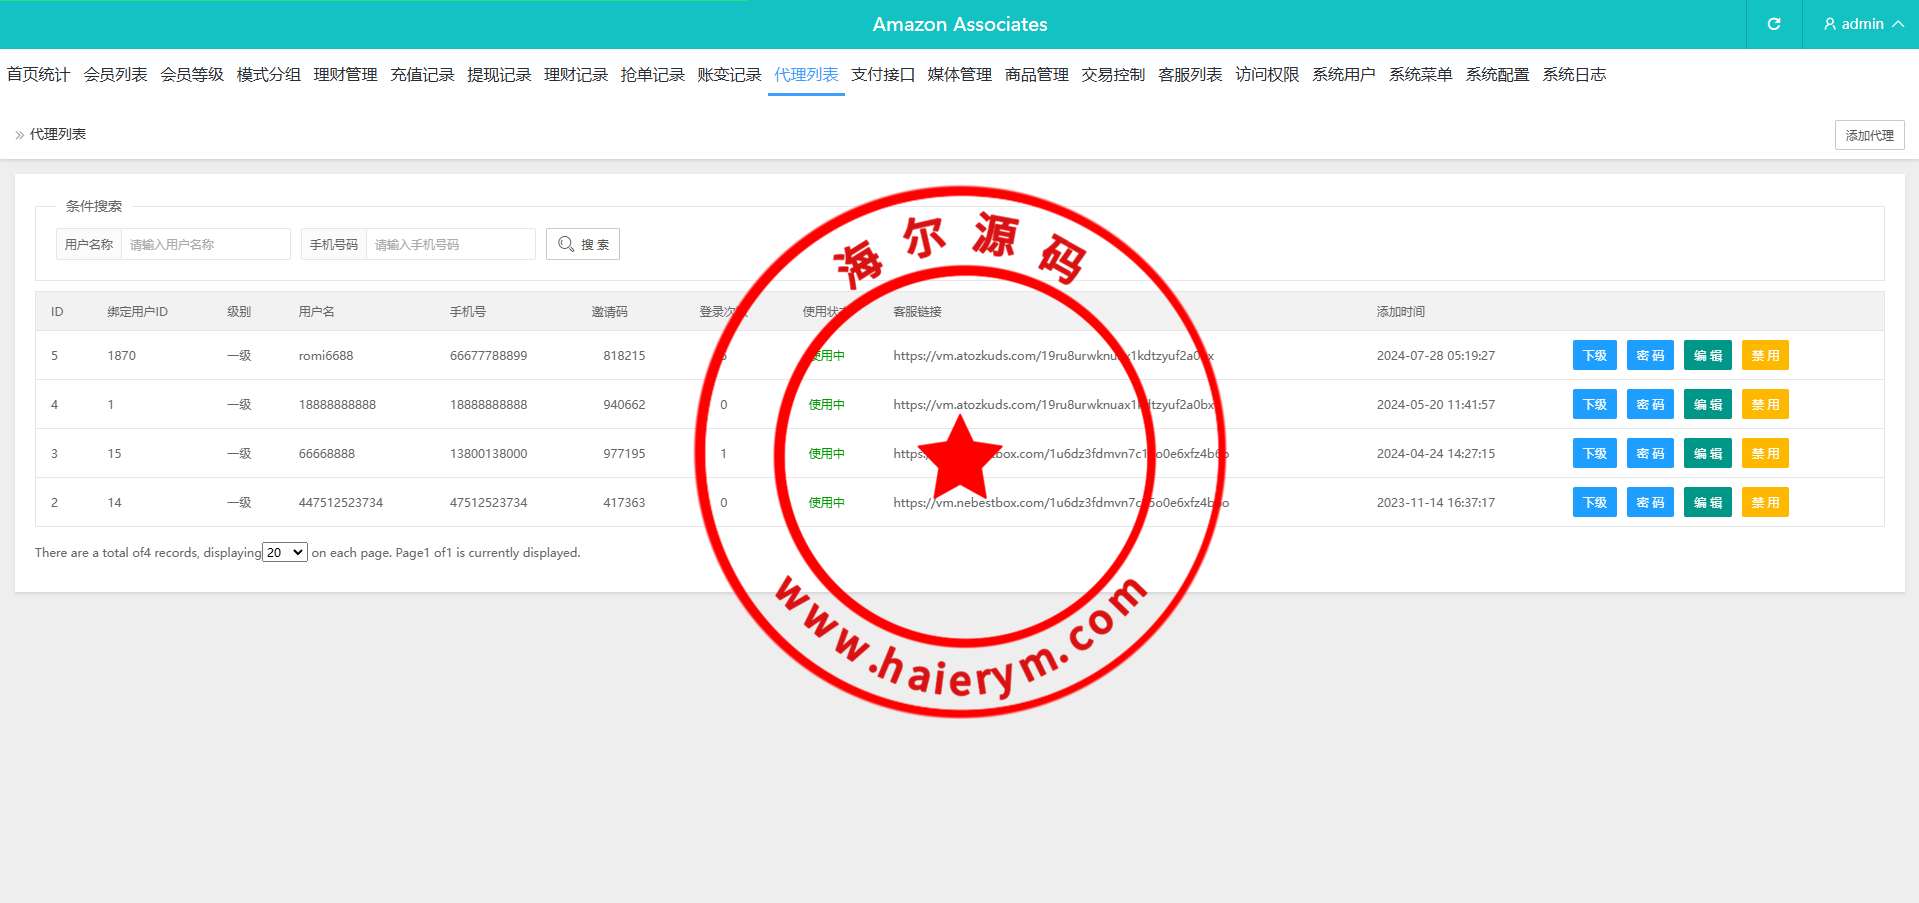Switch to the 充值记录 tab
The height and width of the screenshot is (903, 1919).
point(422,75)
